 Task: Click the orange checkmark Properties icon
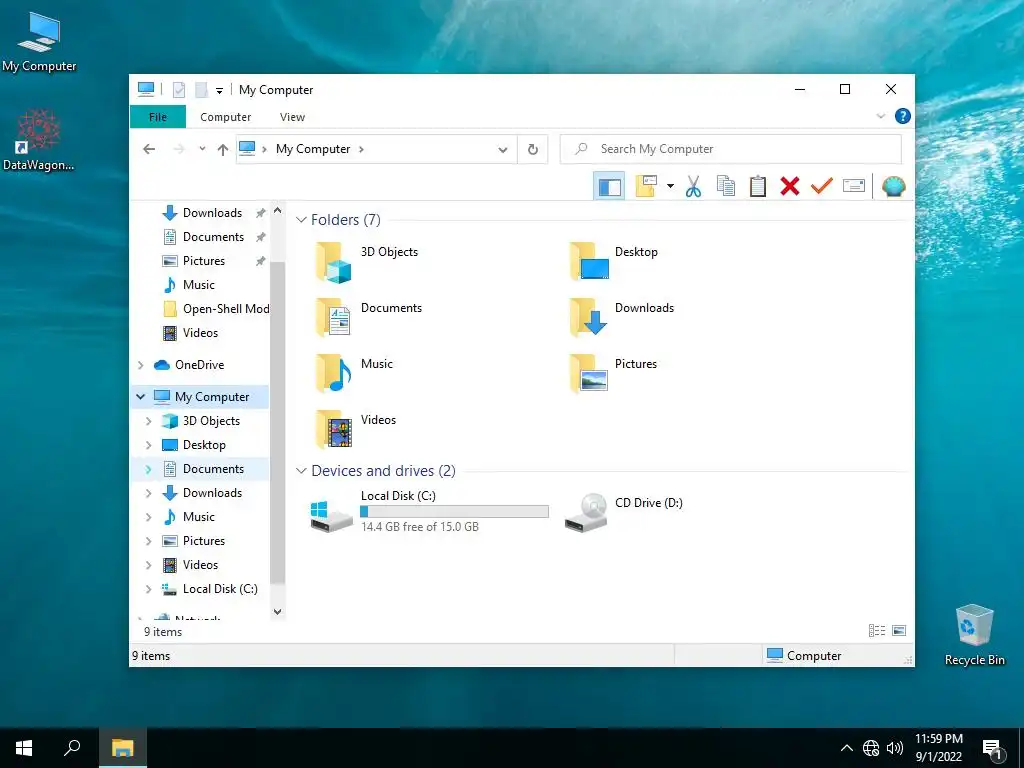click(x=822, y=186)
